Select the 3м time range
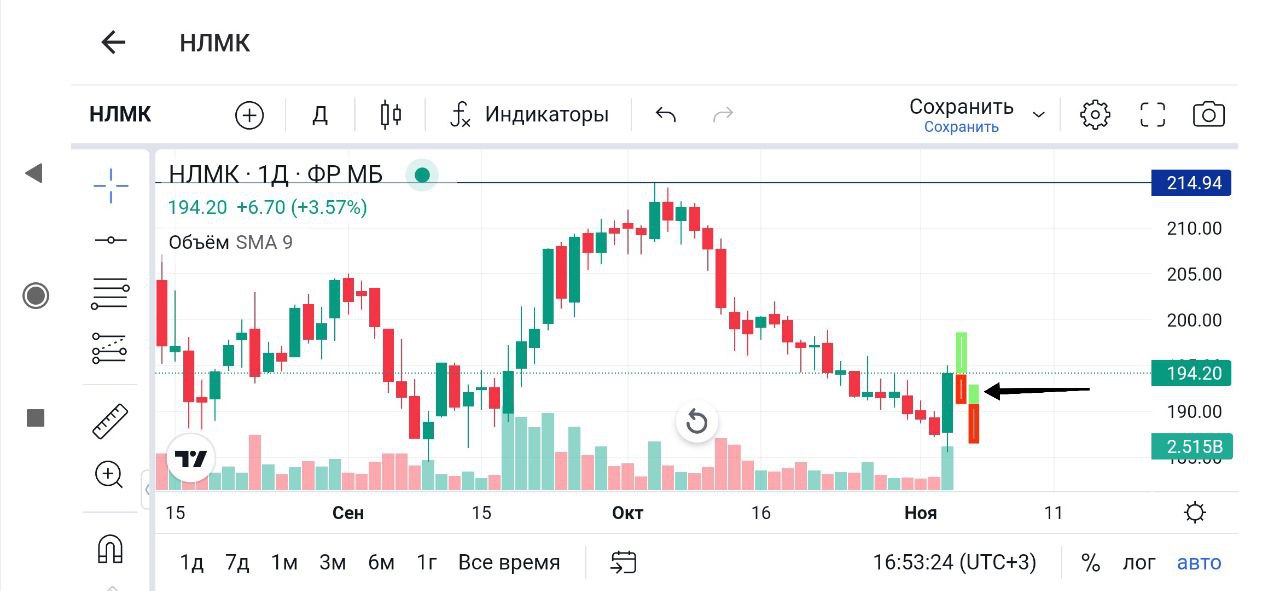This screenshot has height=591, width=1280. [x=332, y=562]
